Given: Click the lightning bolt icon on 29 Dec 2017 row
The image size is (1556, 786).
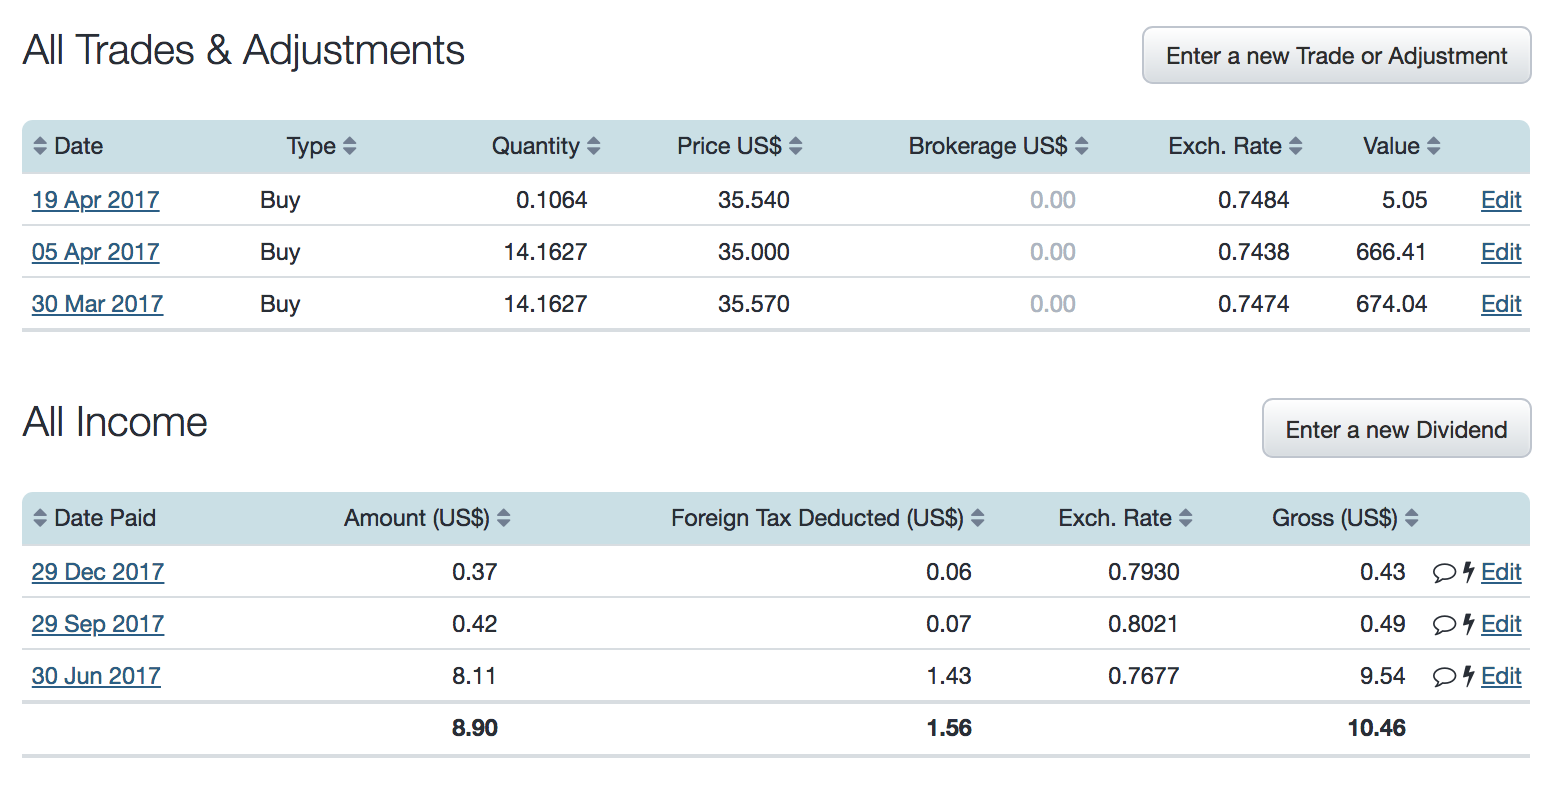Looking at the screenshot, I should (x=1468, y=572).
